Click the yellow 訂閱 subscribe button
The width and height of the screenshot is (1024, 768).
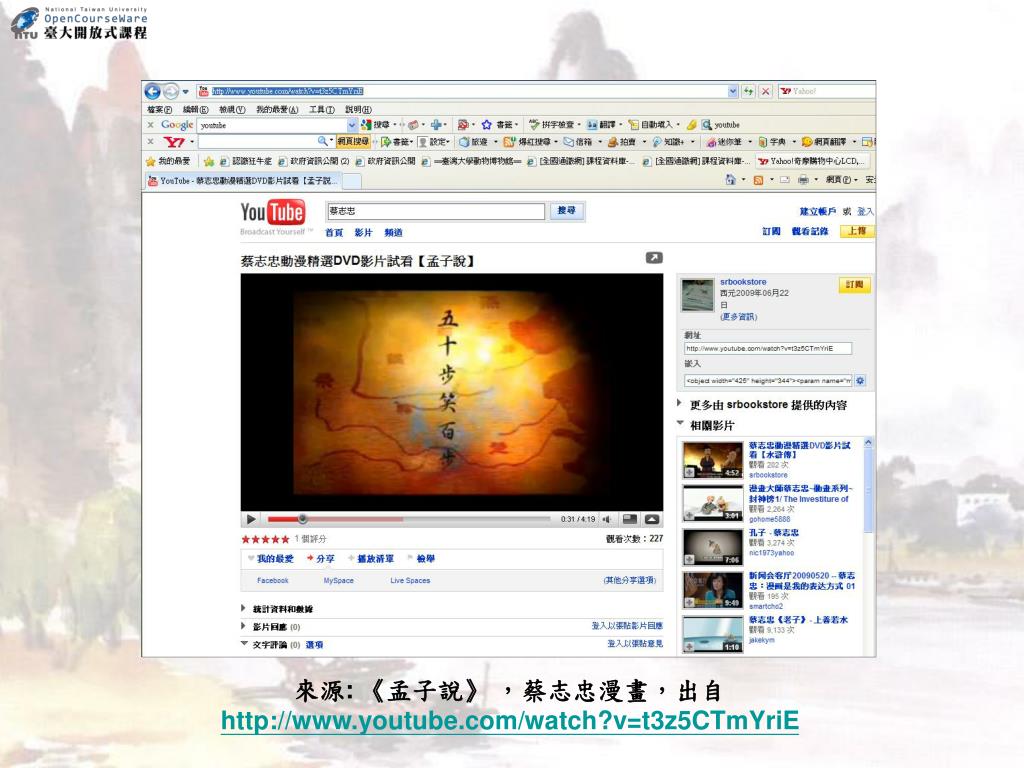(855, 285)
